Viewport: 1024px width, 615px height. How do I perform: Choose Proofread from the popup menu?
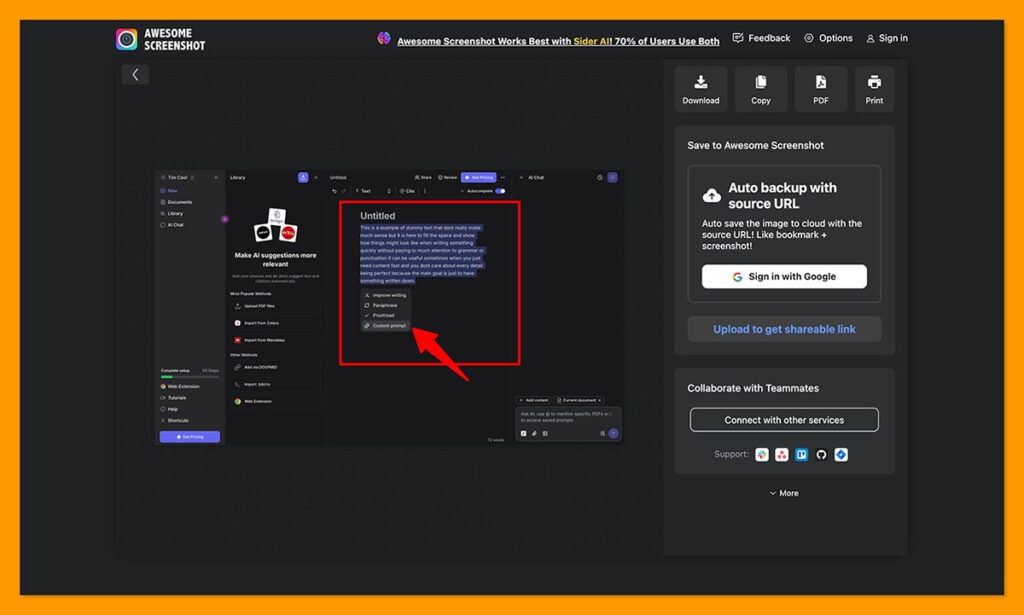(x=385, y=315)
